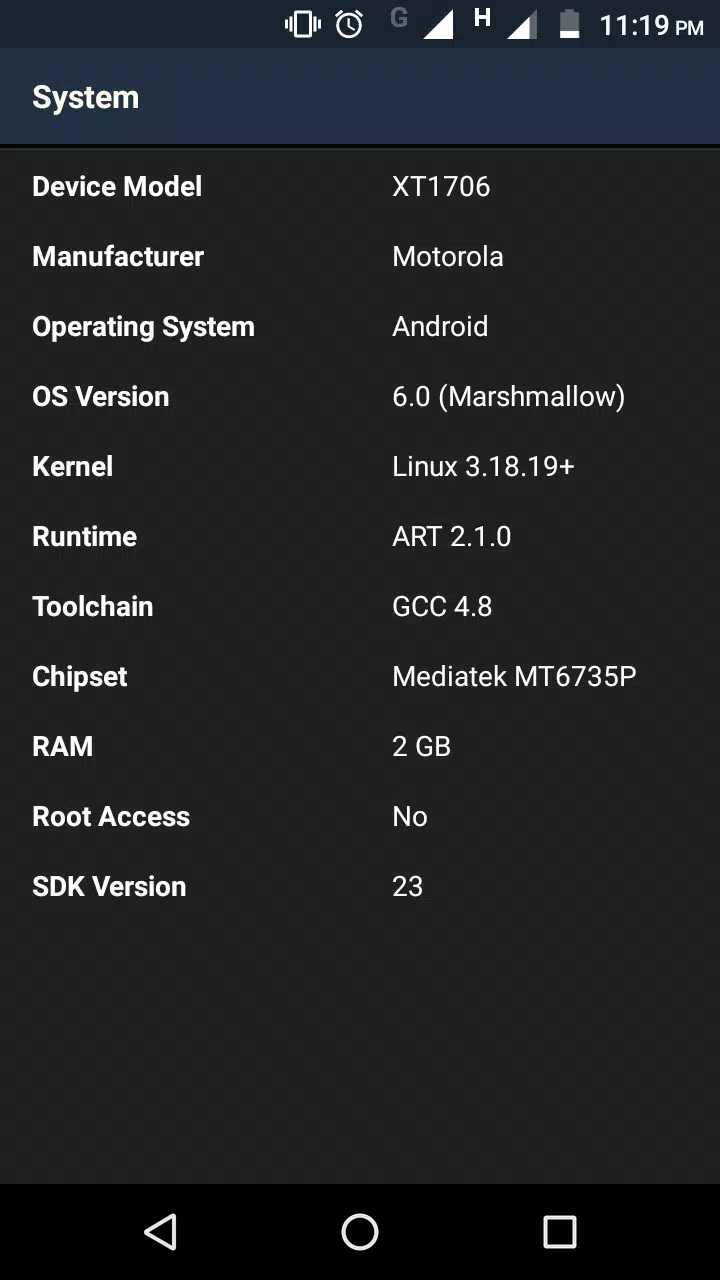Tap the OS Version 6.0 (Marshmallow) value
The image size is (720, 1280).
pos(509,397)
